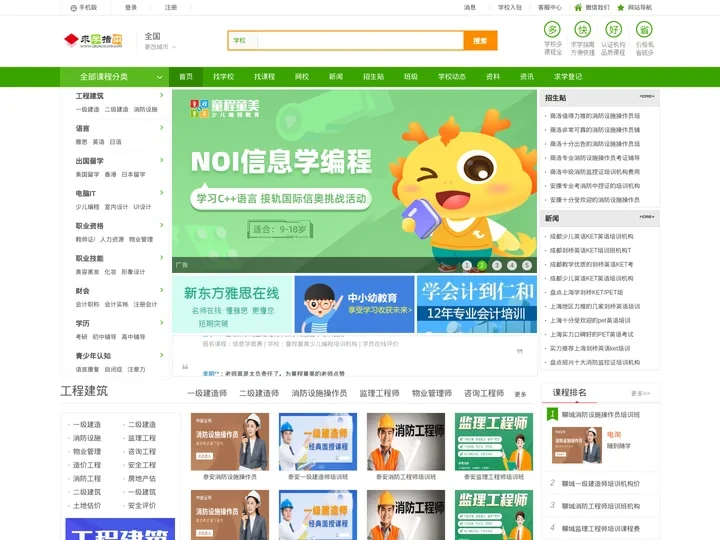
Task: Expand the 青少年认知 category arrow
Action: tap(162, 355)
